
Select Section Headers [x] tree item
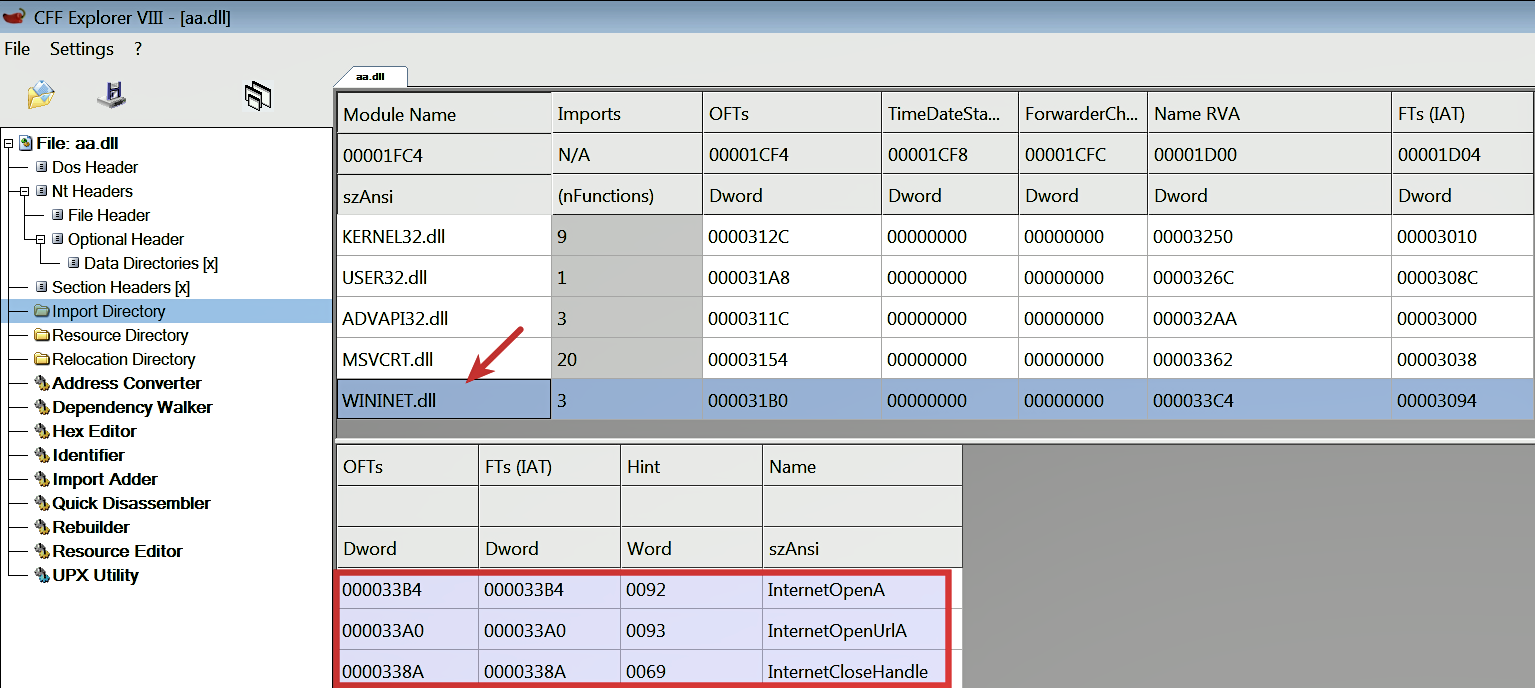click(120, 287)
